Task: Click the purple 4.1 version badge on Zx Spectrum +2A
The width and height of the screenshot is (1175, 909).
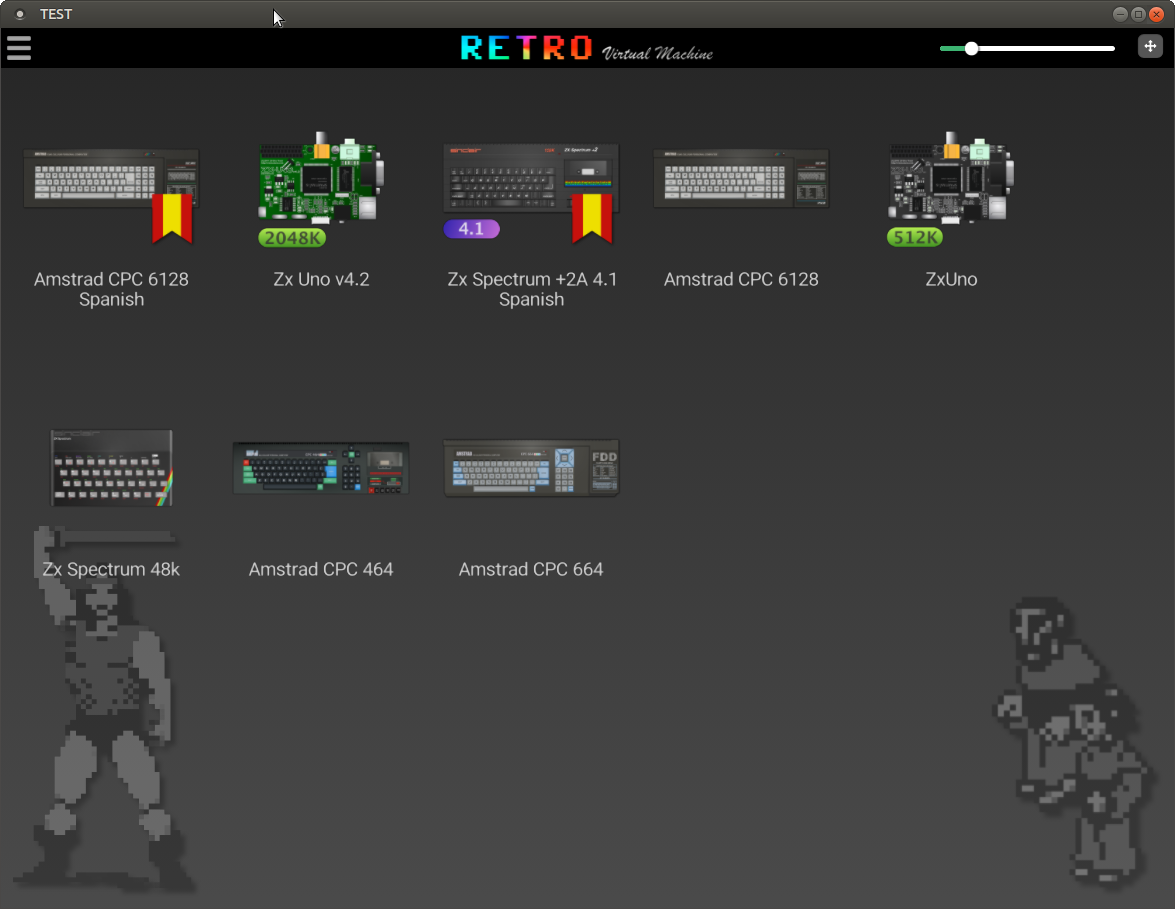Action: 471,229
